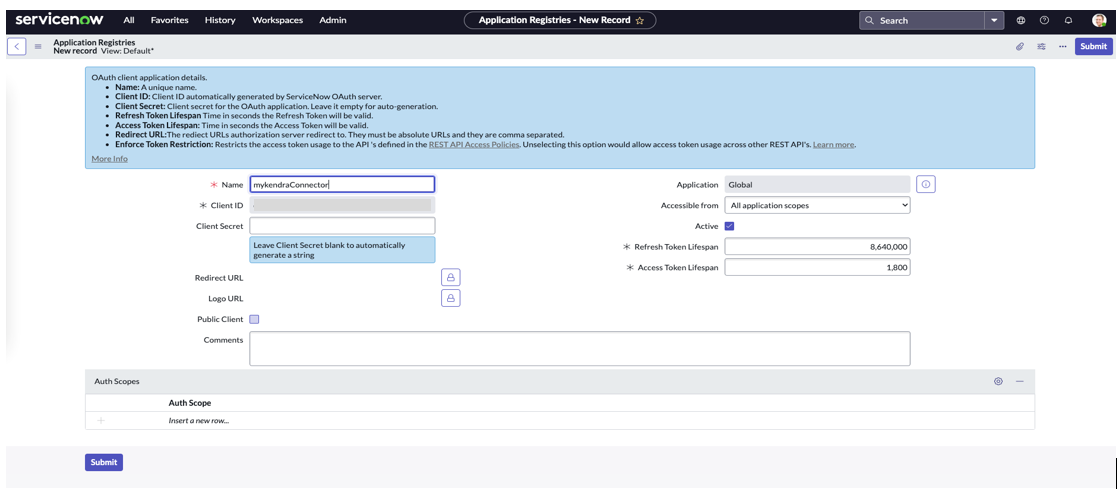Expand the search scope dropdown arrow
1118x500 pixels.
coord(994,21)
